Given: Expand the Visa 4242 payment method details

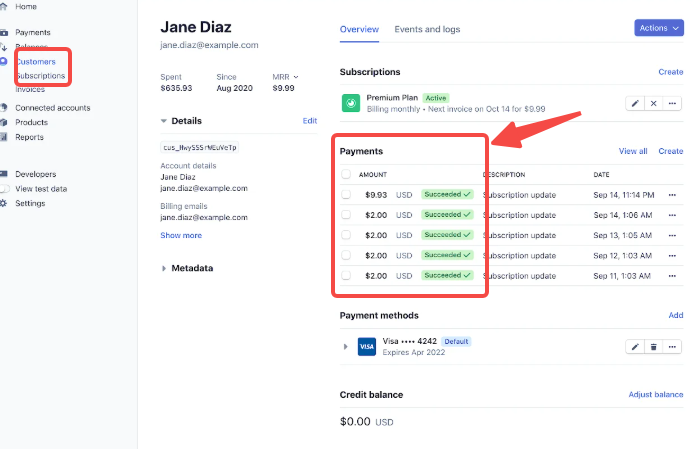Looking at the screenshot, I should click(346, 346).
